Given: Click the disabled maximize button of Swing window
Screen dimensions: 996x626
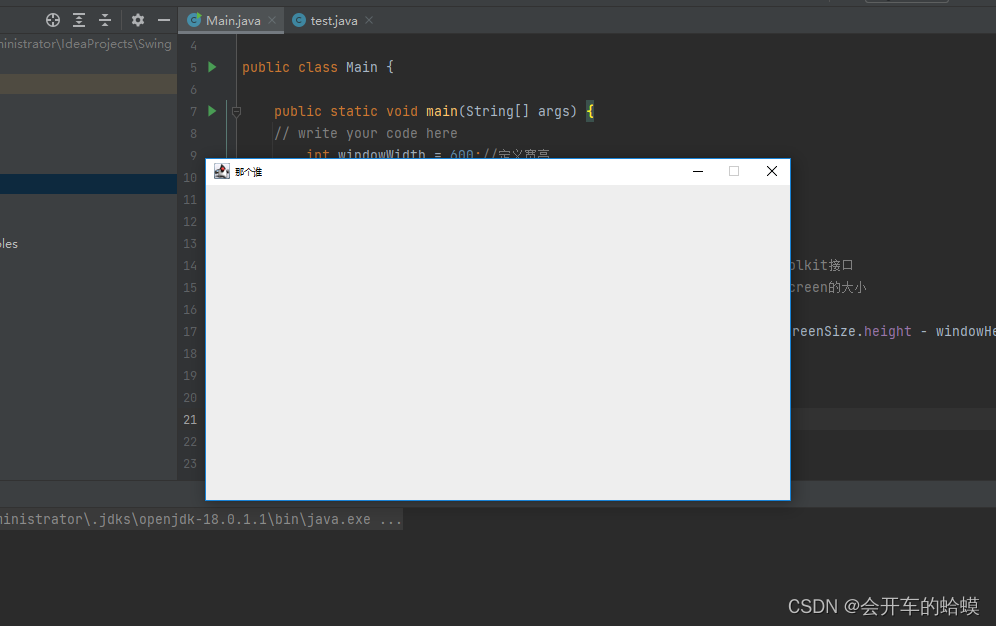Looking at the screenshot, I should (734, 171).
